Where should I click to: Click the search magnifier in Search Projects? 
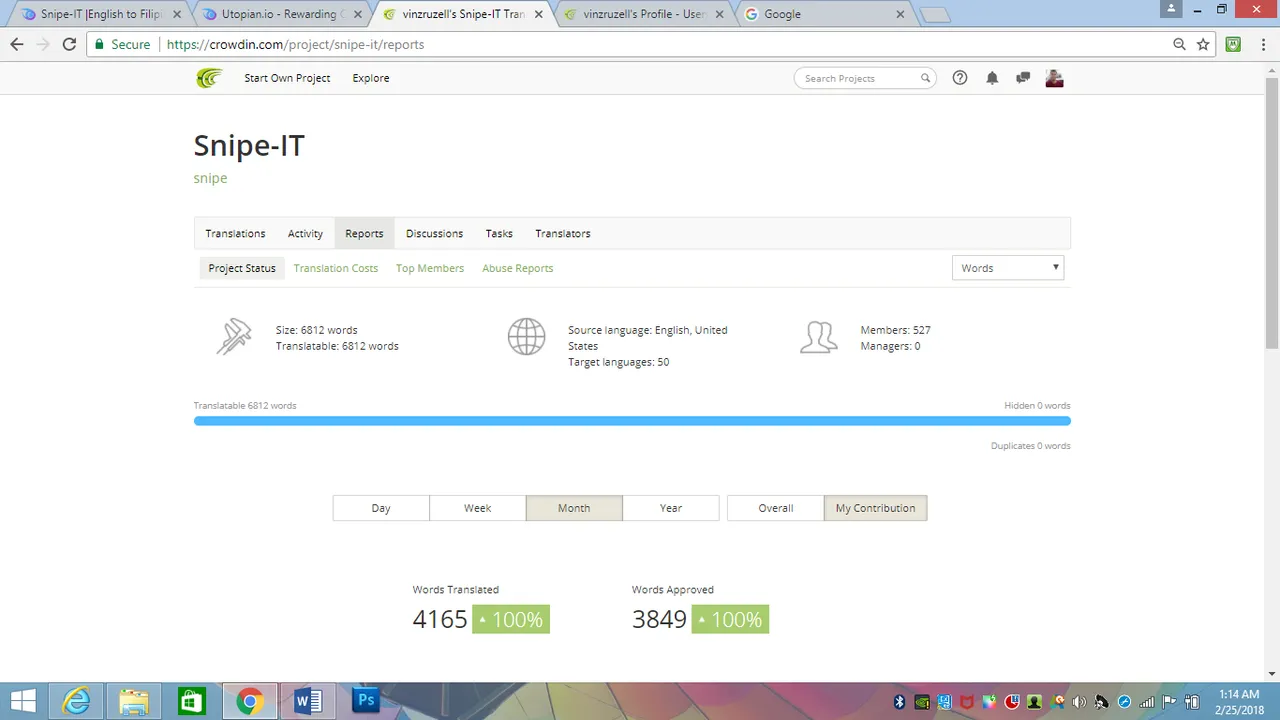point(925,78)
